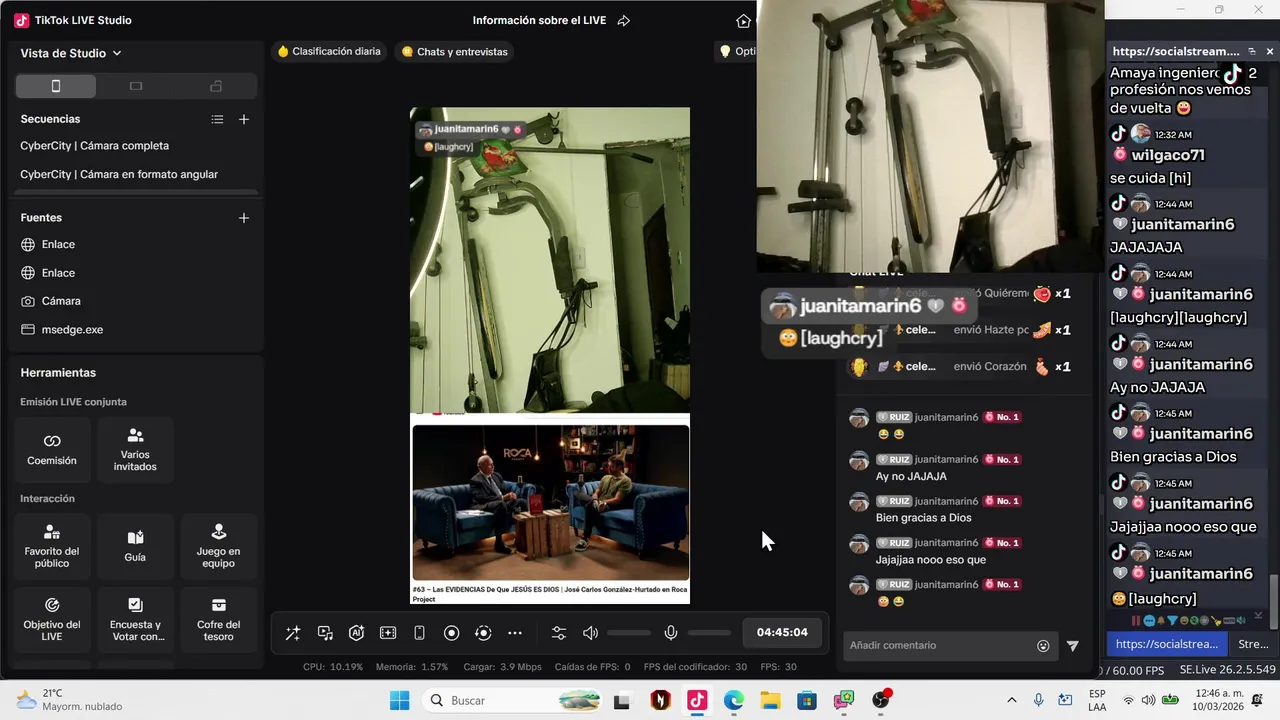Select the landscape layout tab
Viewport: 1280px width, 720px height.
tap(136, 86)
